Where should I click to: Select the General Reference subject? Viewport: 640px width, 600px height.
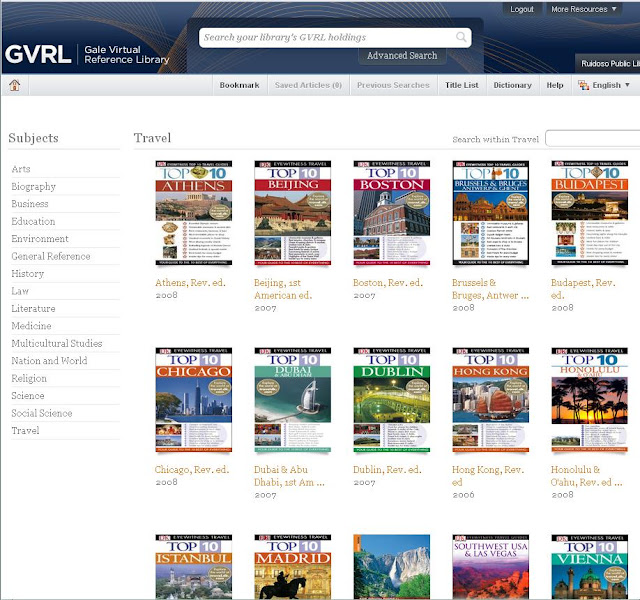51,256
